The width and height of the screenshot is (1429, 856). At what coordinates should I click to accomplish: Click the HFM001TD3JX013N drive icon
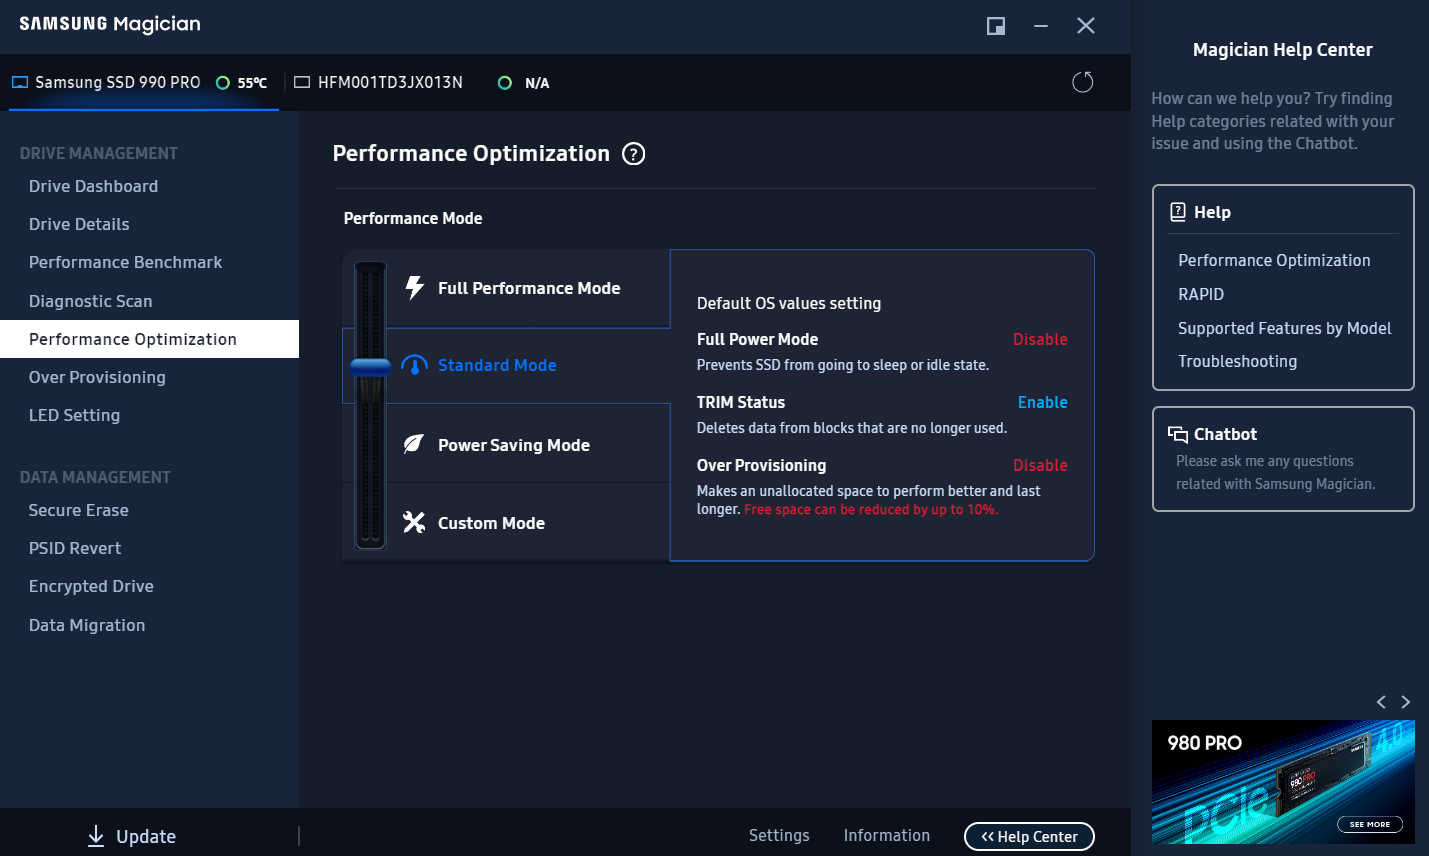pyautogui.click(x=302, y=82)
